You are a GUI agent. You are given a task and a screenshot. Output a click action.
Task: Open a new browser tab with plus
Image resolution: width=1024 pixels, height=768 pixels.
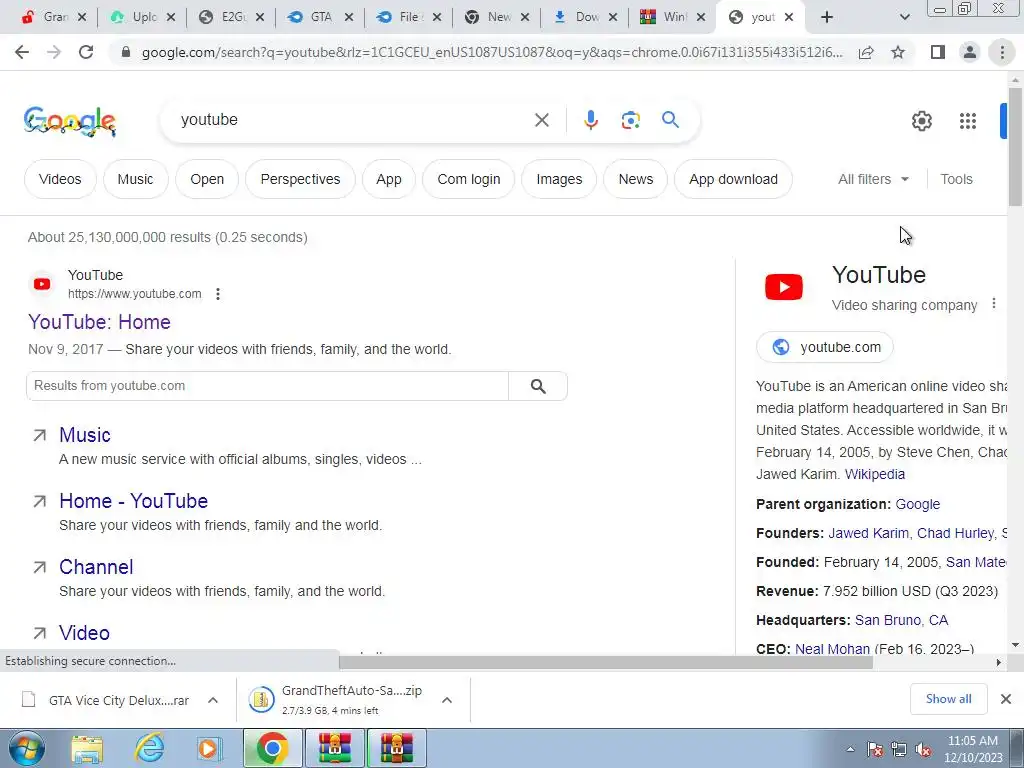click(827, 17)
